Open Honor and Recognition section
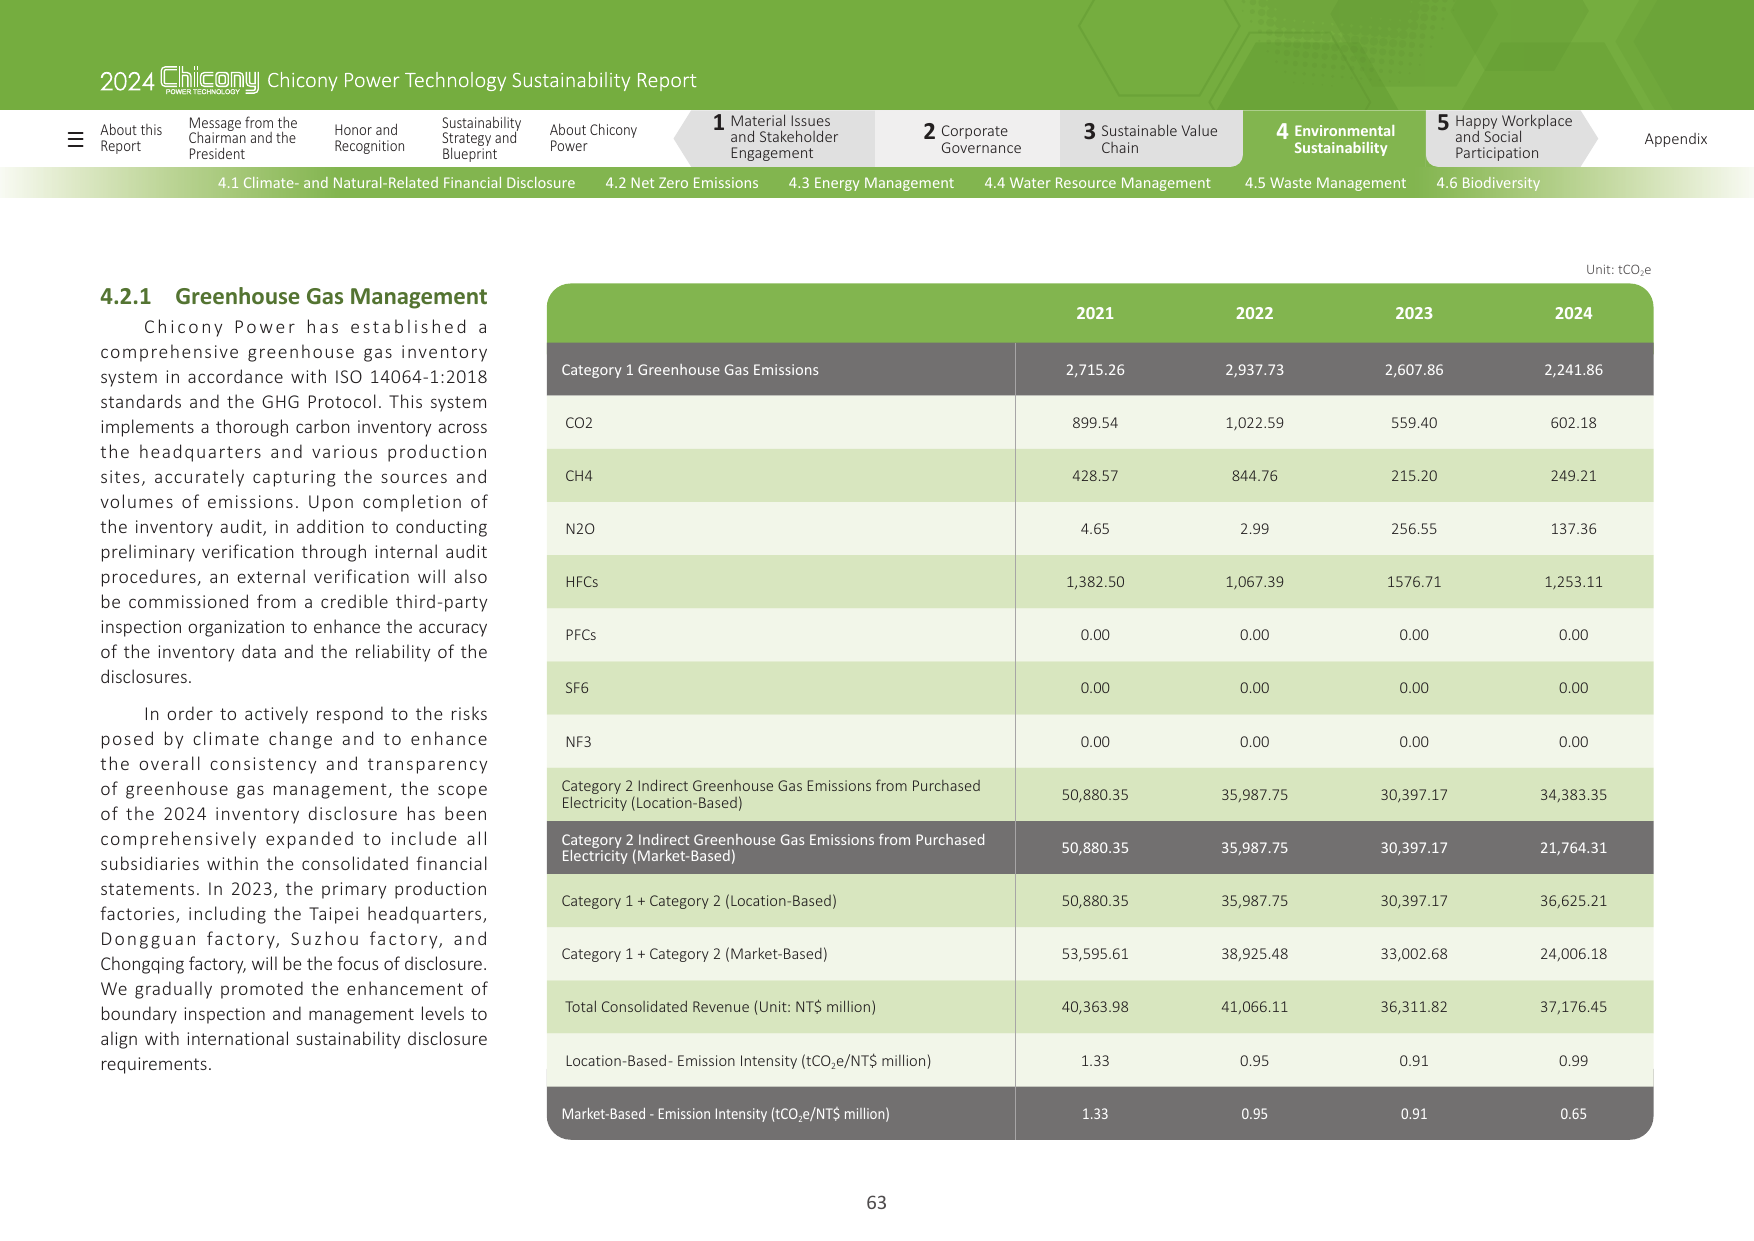 click(369, 138)
